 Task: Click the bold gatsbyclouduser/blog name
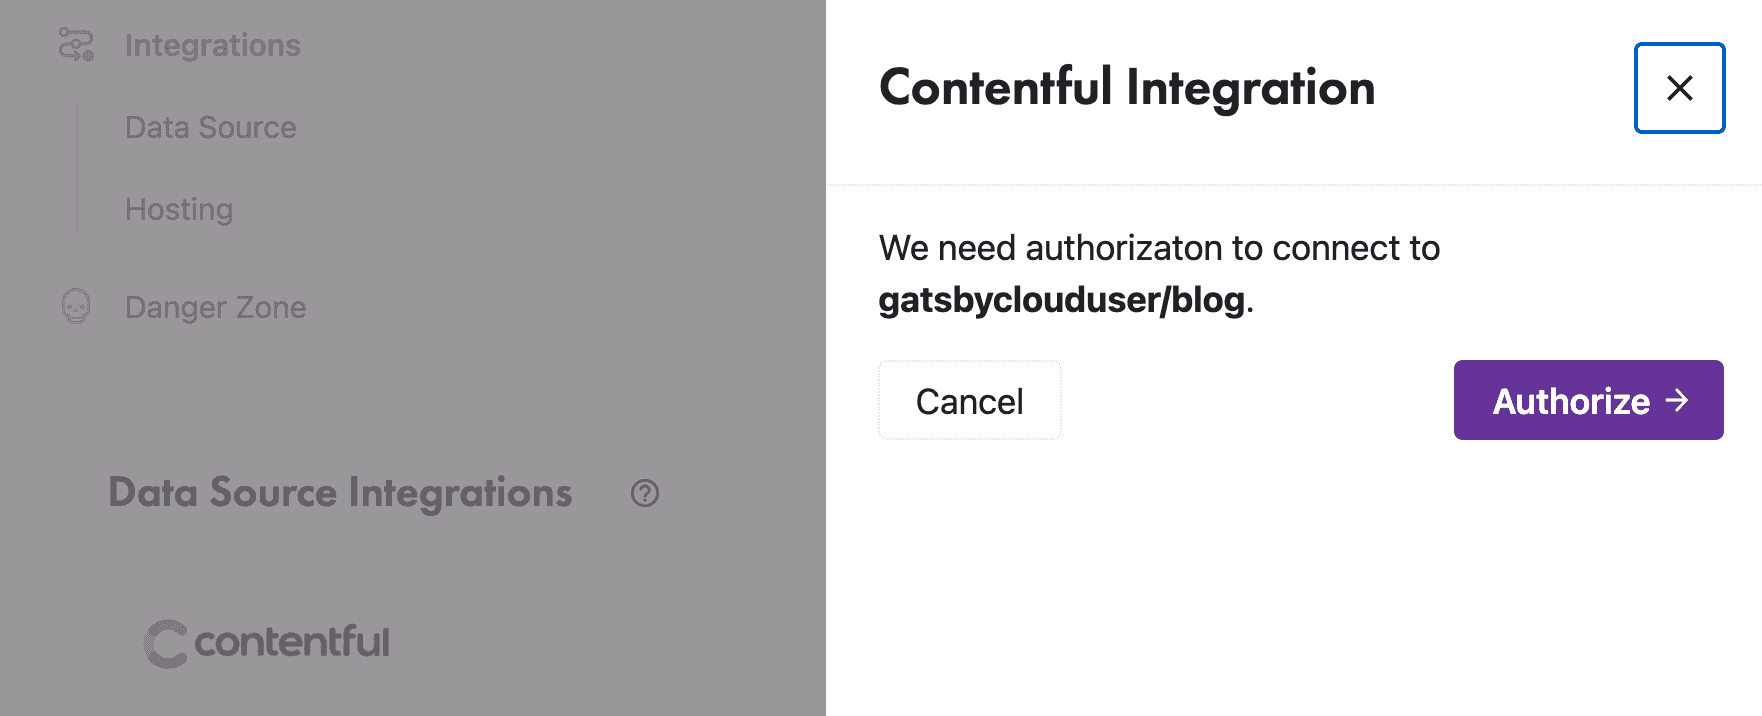[1062, 300]
